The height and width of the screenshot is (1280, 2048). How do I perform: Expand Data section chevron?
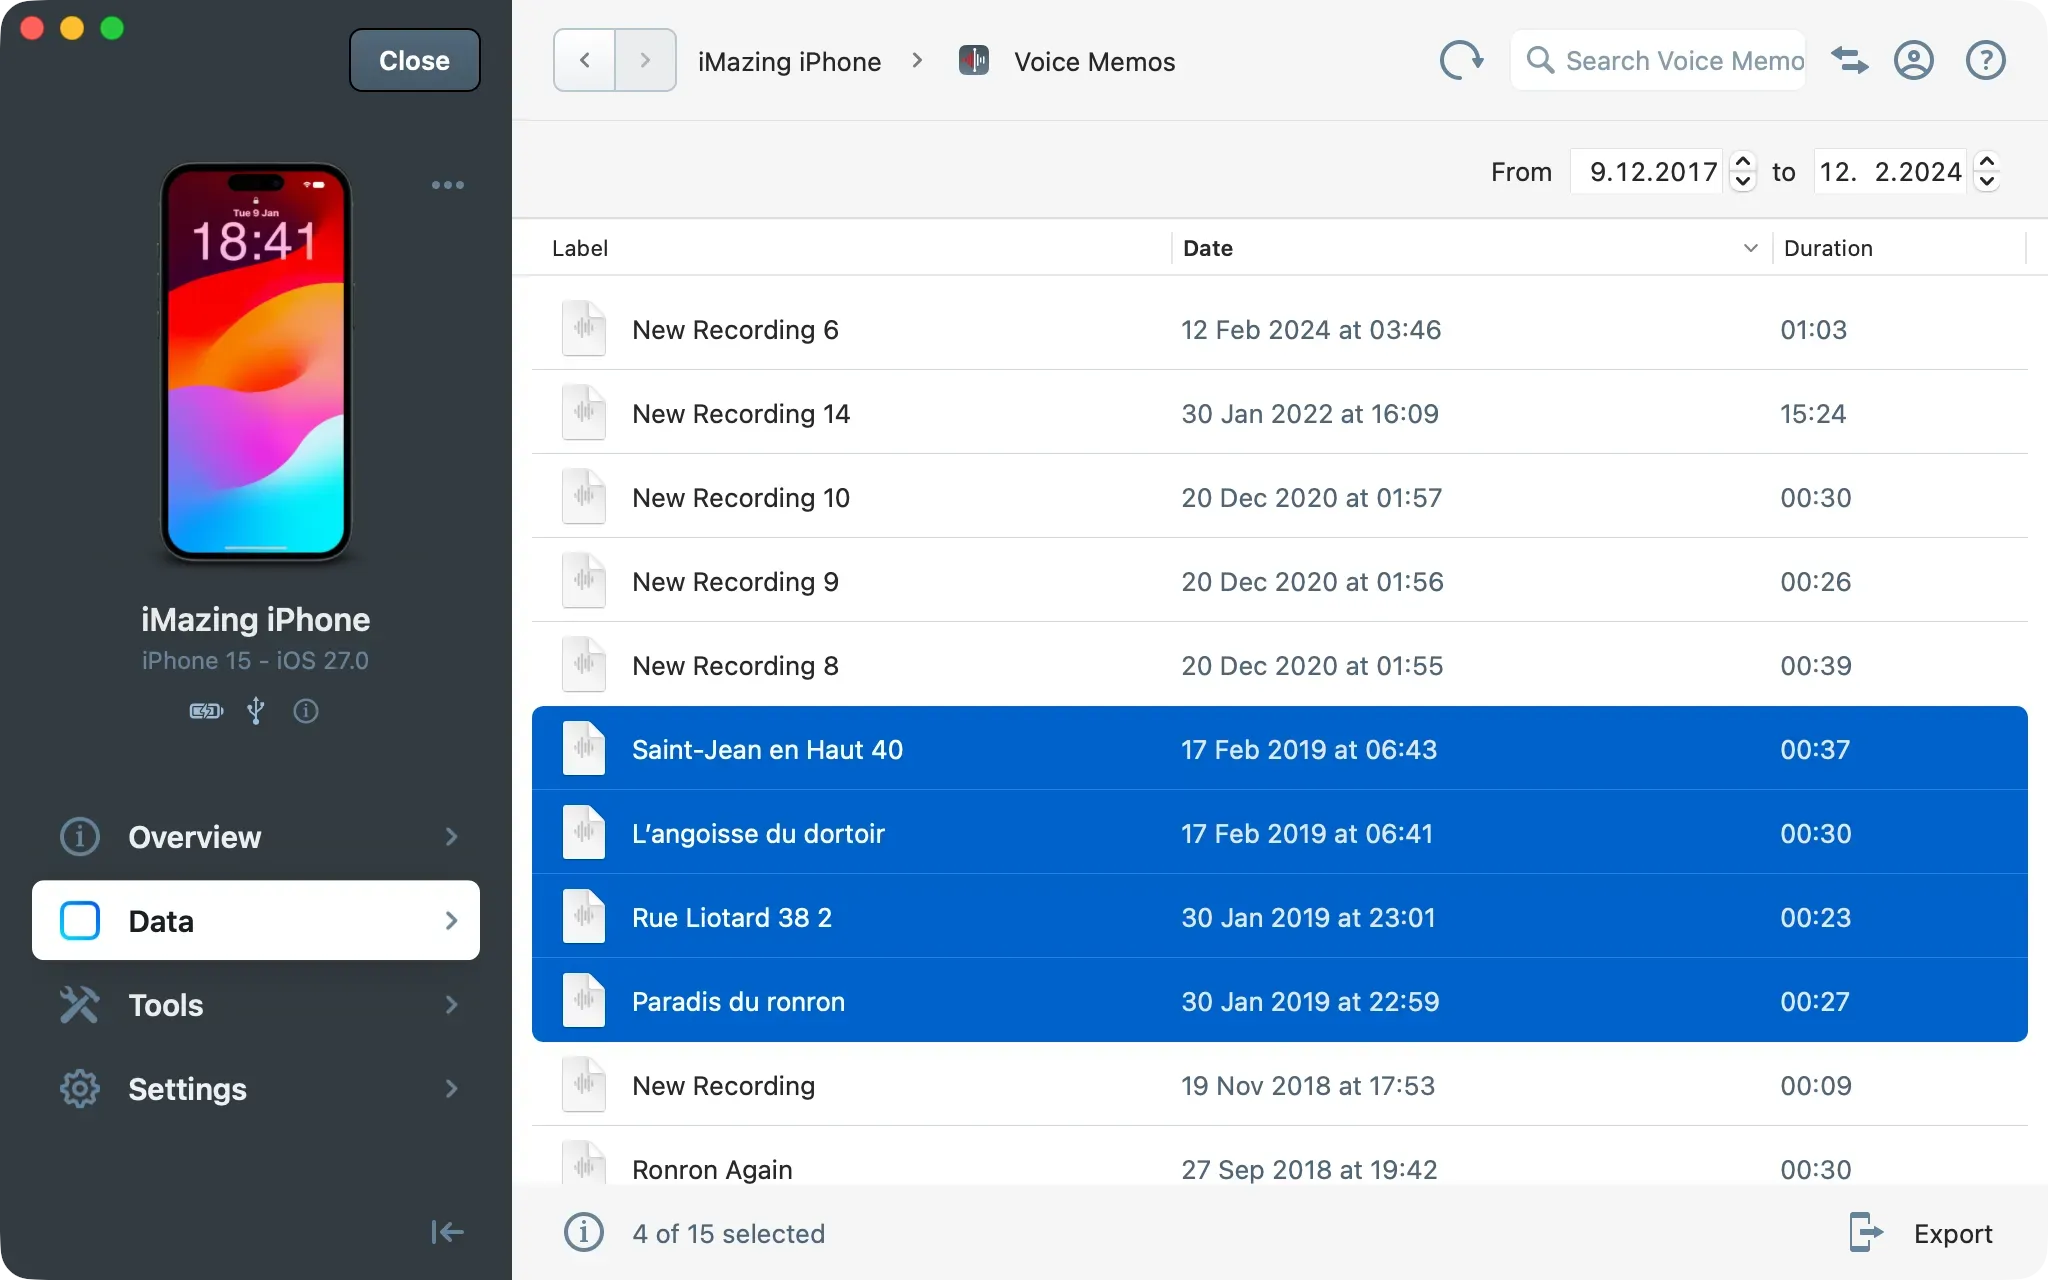(x=452, y=920)
